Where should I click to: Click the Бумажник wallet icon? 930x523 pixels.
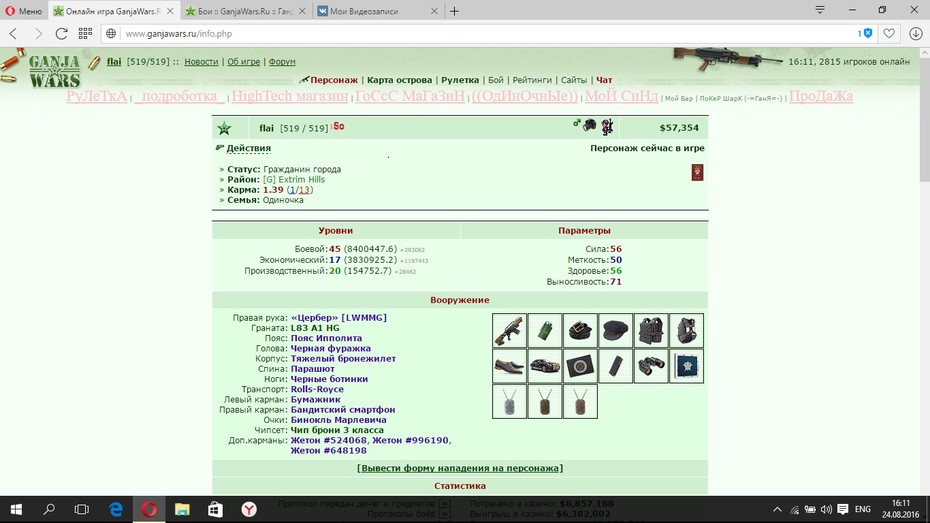[580, 366]
